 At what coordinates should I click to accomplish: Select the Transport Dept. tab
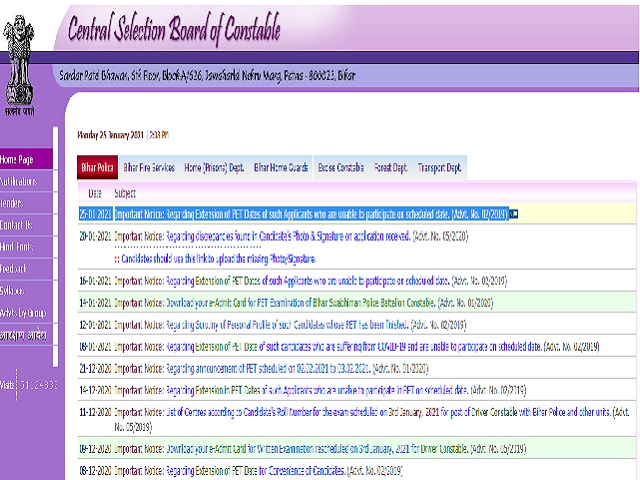[440, 167]
